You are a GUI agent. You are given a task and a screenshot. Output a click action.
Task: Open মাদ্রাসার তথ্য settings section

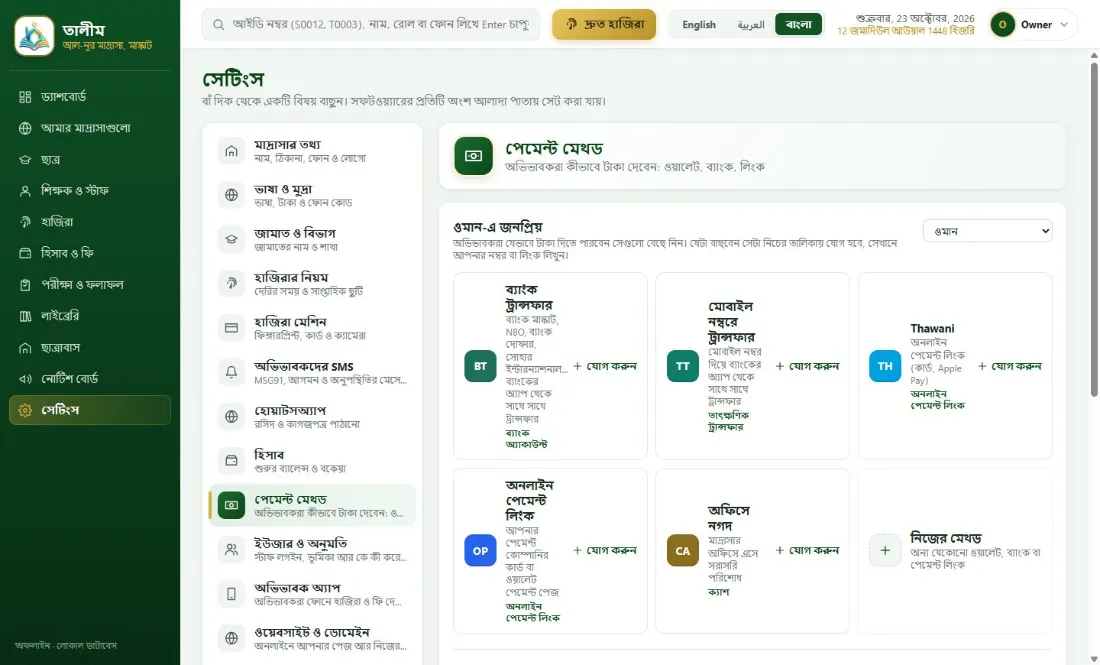click(x=312, y=151)
